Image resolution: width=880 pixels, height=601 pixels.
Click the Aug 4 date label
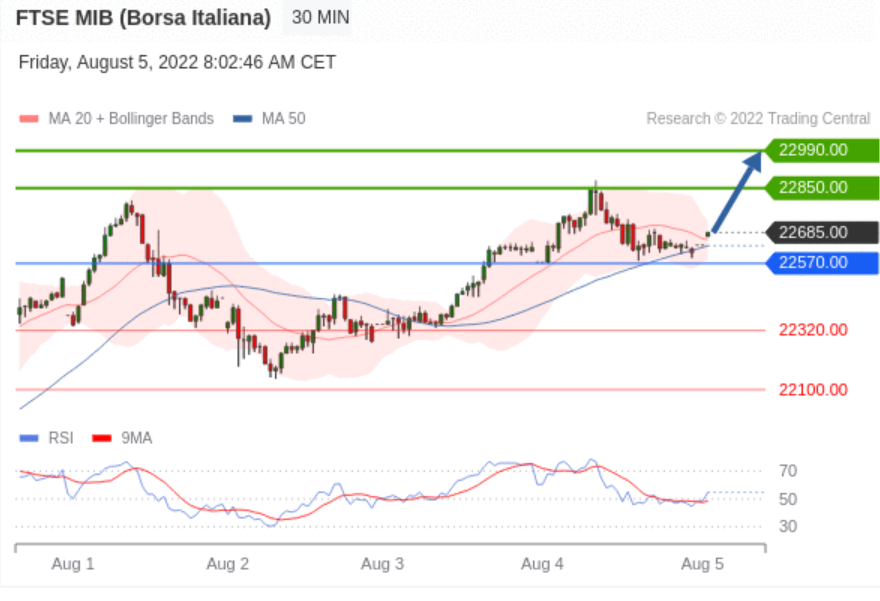[x=542, y=564]
